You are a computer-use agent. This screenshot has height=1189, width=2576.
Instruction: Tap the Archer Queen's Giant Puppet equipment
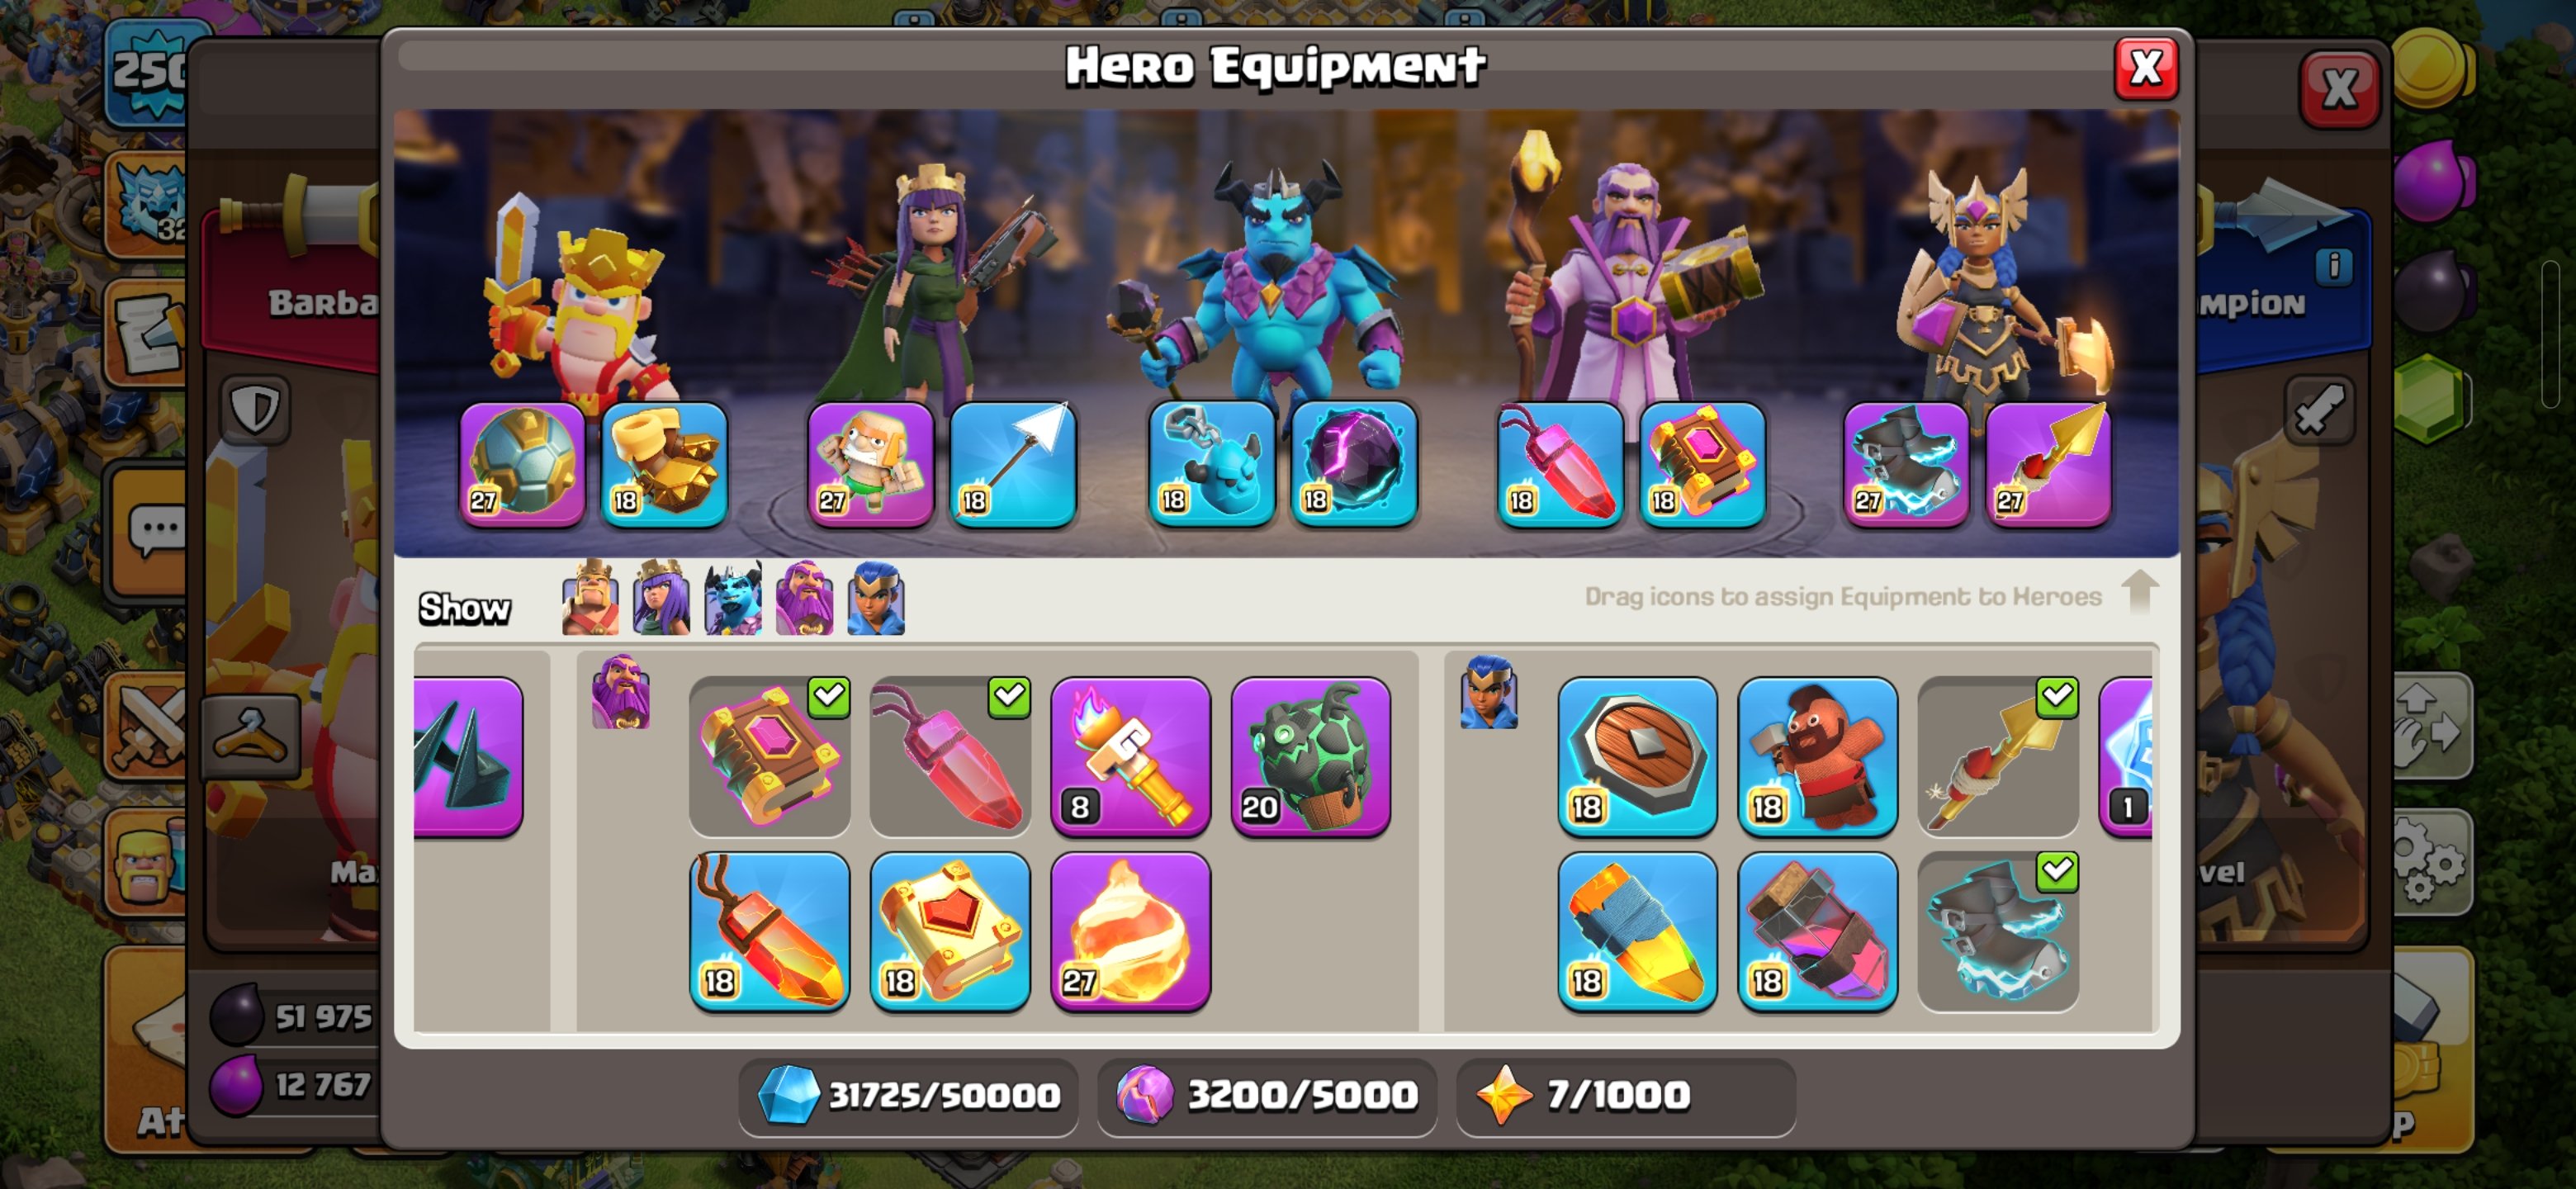pyautogui.click(x=870, y=464)
